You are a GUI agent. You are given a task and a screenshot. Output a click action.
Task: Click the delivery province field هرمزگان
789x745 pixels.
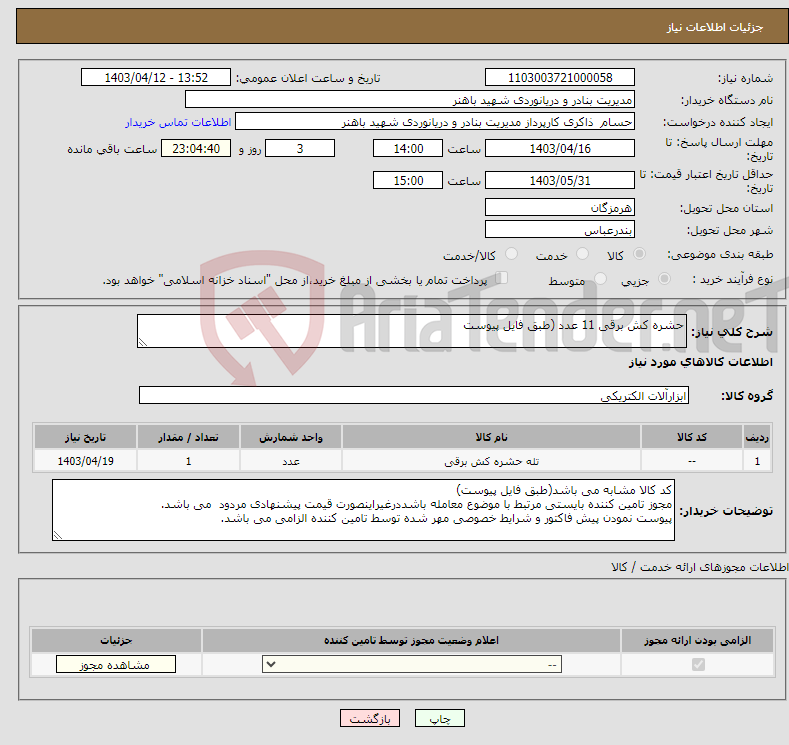tap(560, 207)
